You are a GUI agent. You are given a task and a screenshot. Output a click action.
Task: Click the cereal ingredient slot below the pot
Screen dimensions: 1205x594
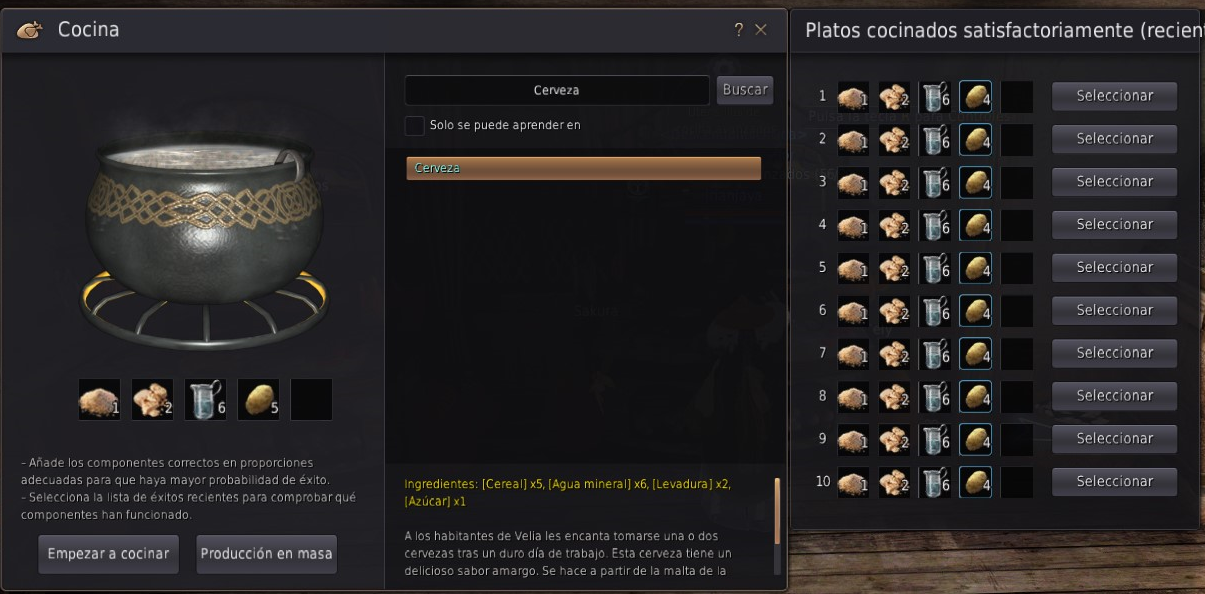pos(99,399)
